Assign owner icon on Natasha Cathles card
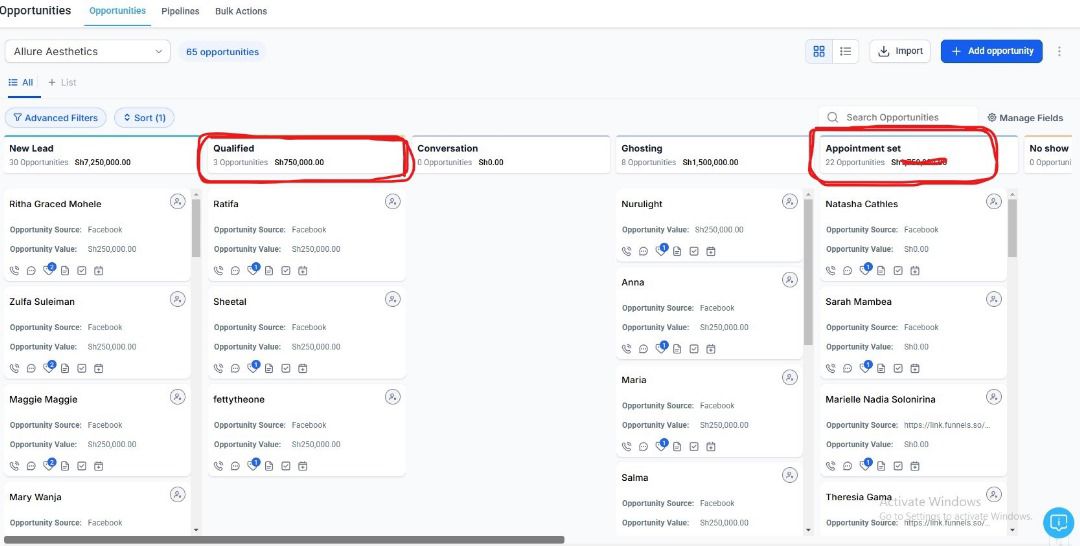The image size is (1080, 546). pos(994,202)
